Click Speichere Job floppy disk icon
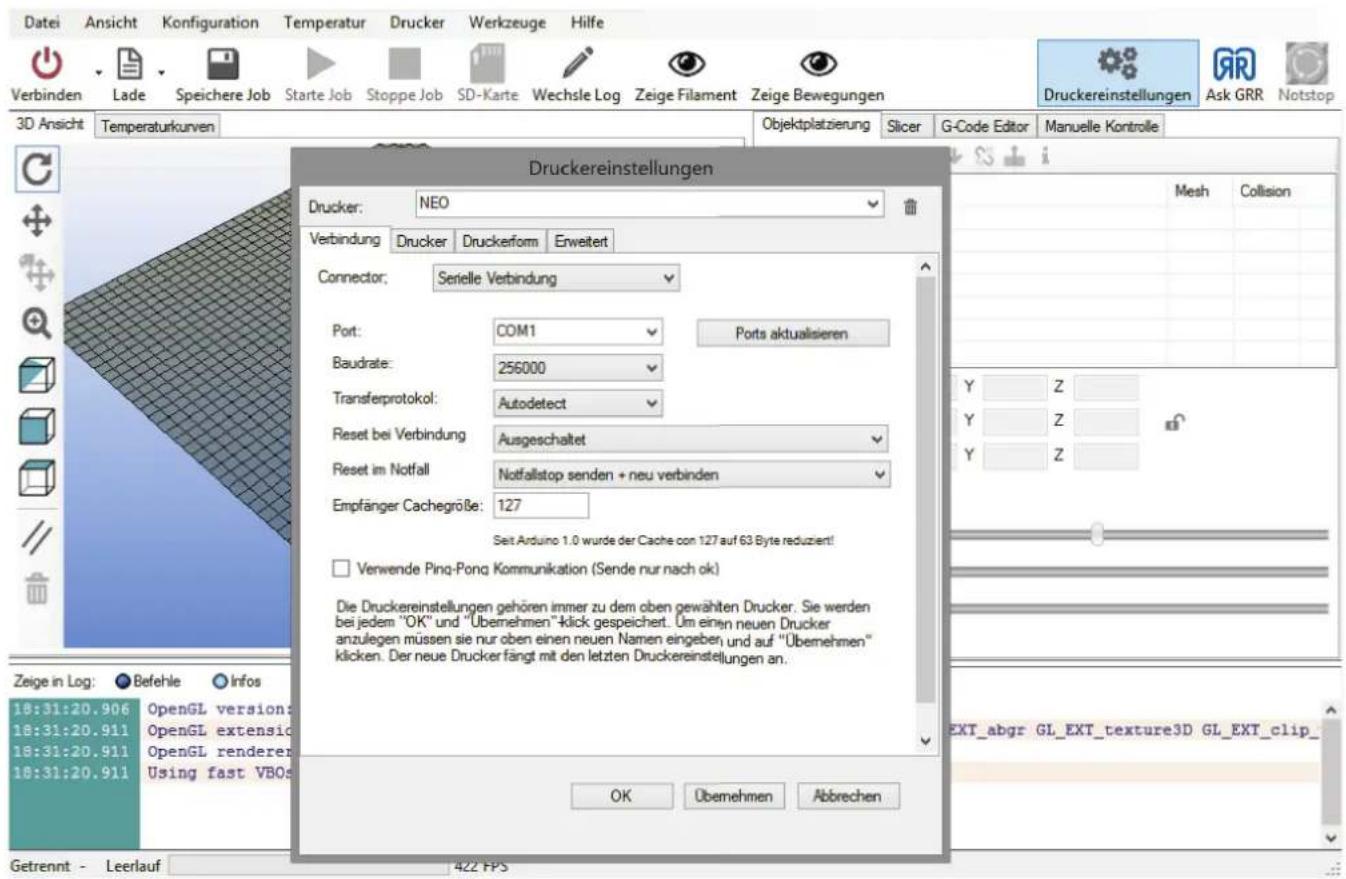 (x=222, y=65)
